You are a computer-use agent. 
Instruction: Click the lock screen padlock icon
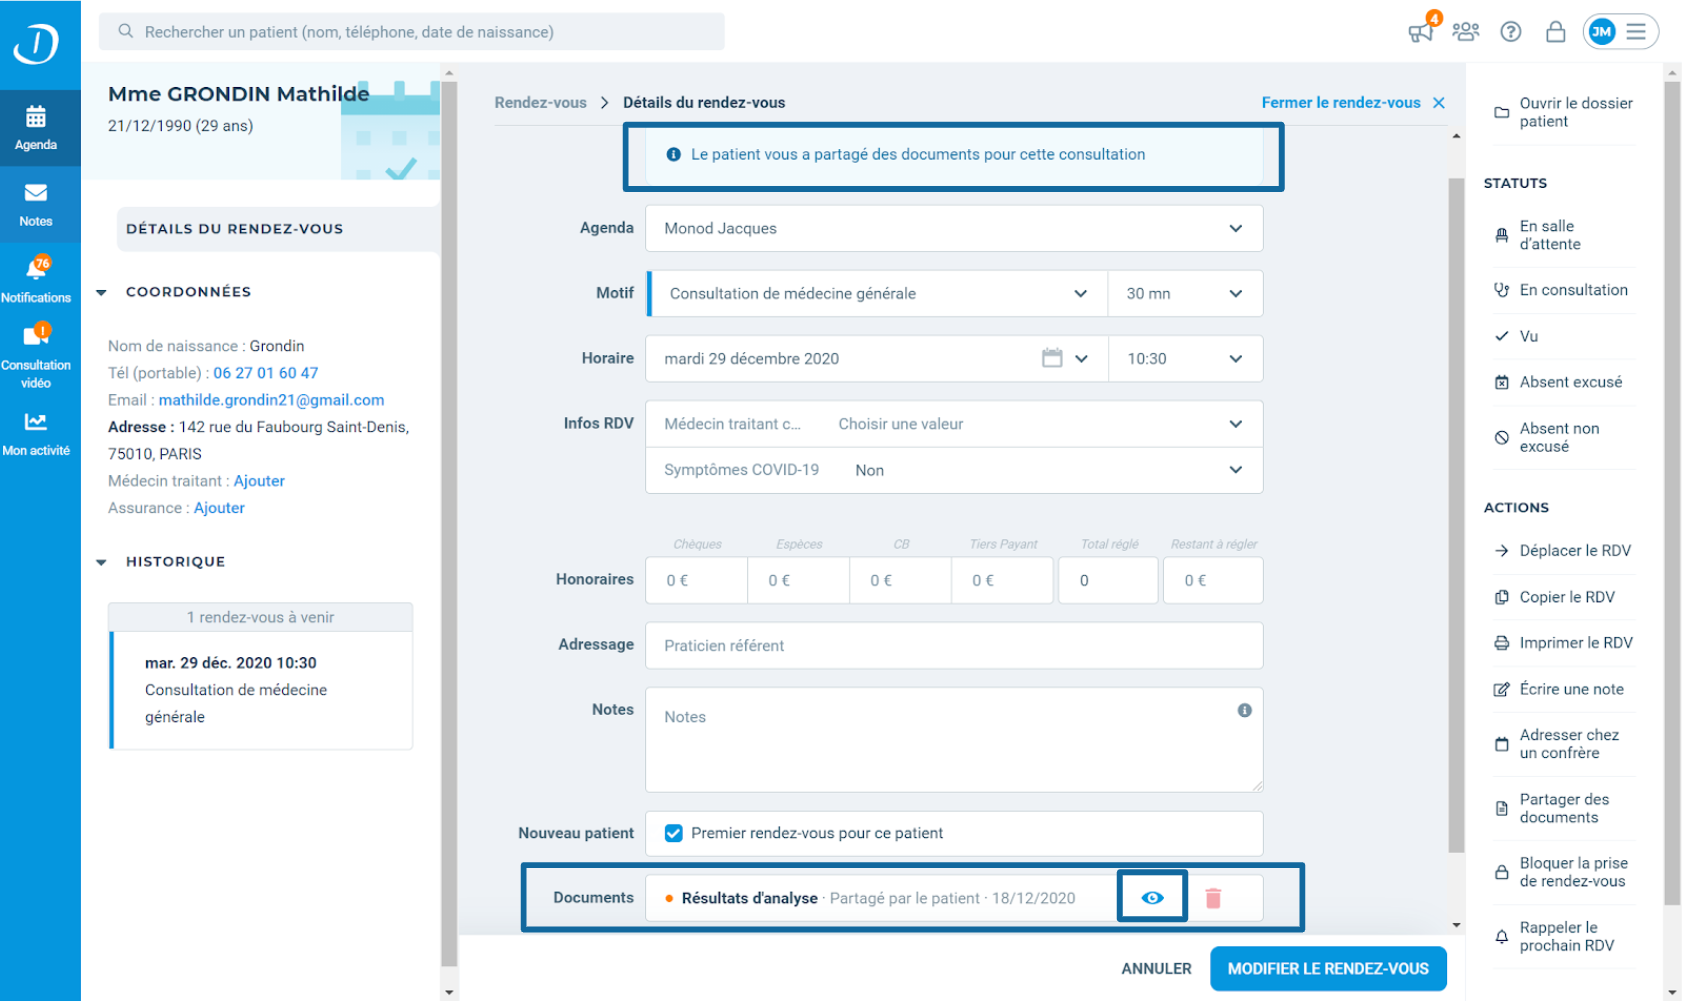(1555, 31)
